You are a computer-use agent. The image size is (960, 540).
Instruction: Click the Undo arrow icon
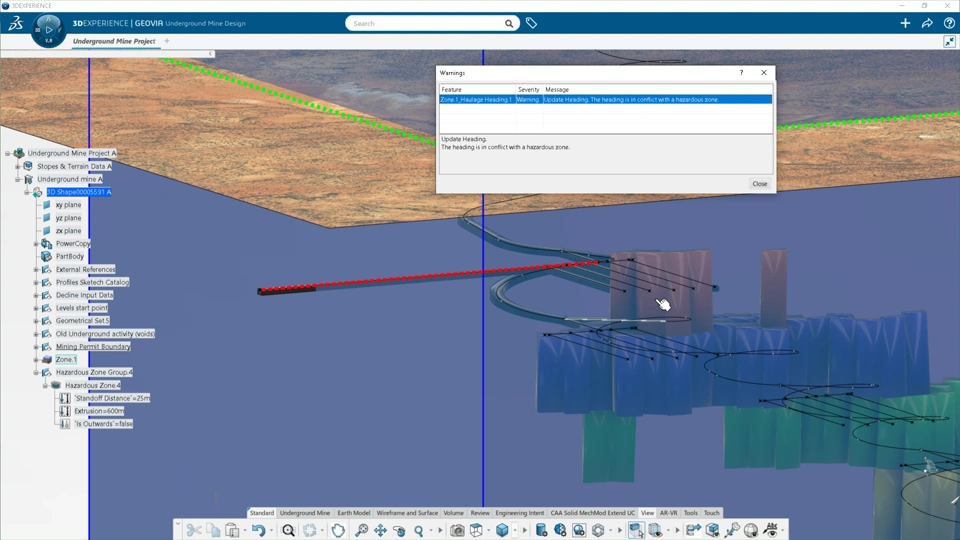point(258,530)
